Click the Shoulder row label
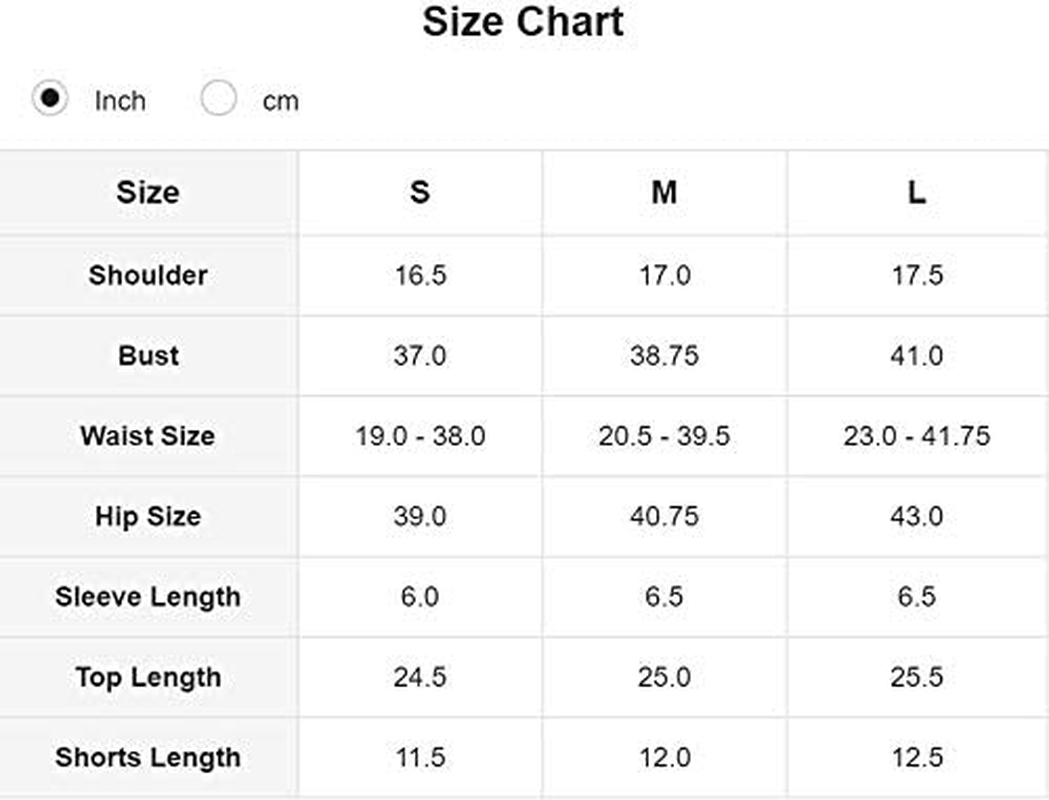 pos(148,275)
